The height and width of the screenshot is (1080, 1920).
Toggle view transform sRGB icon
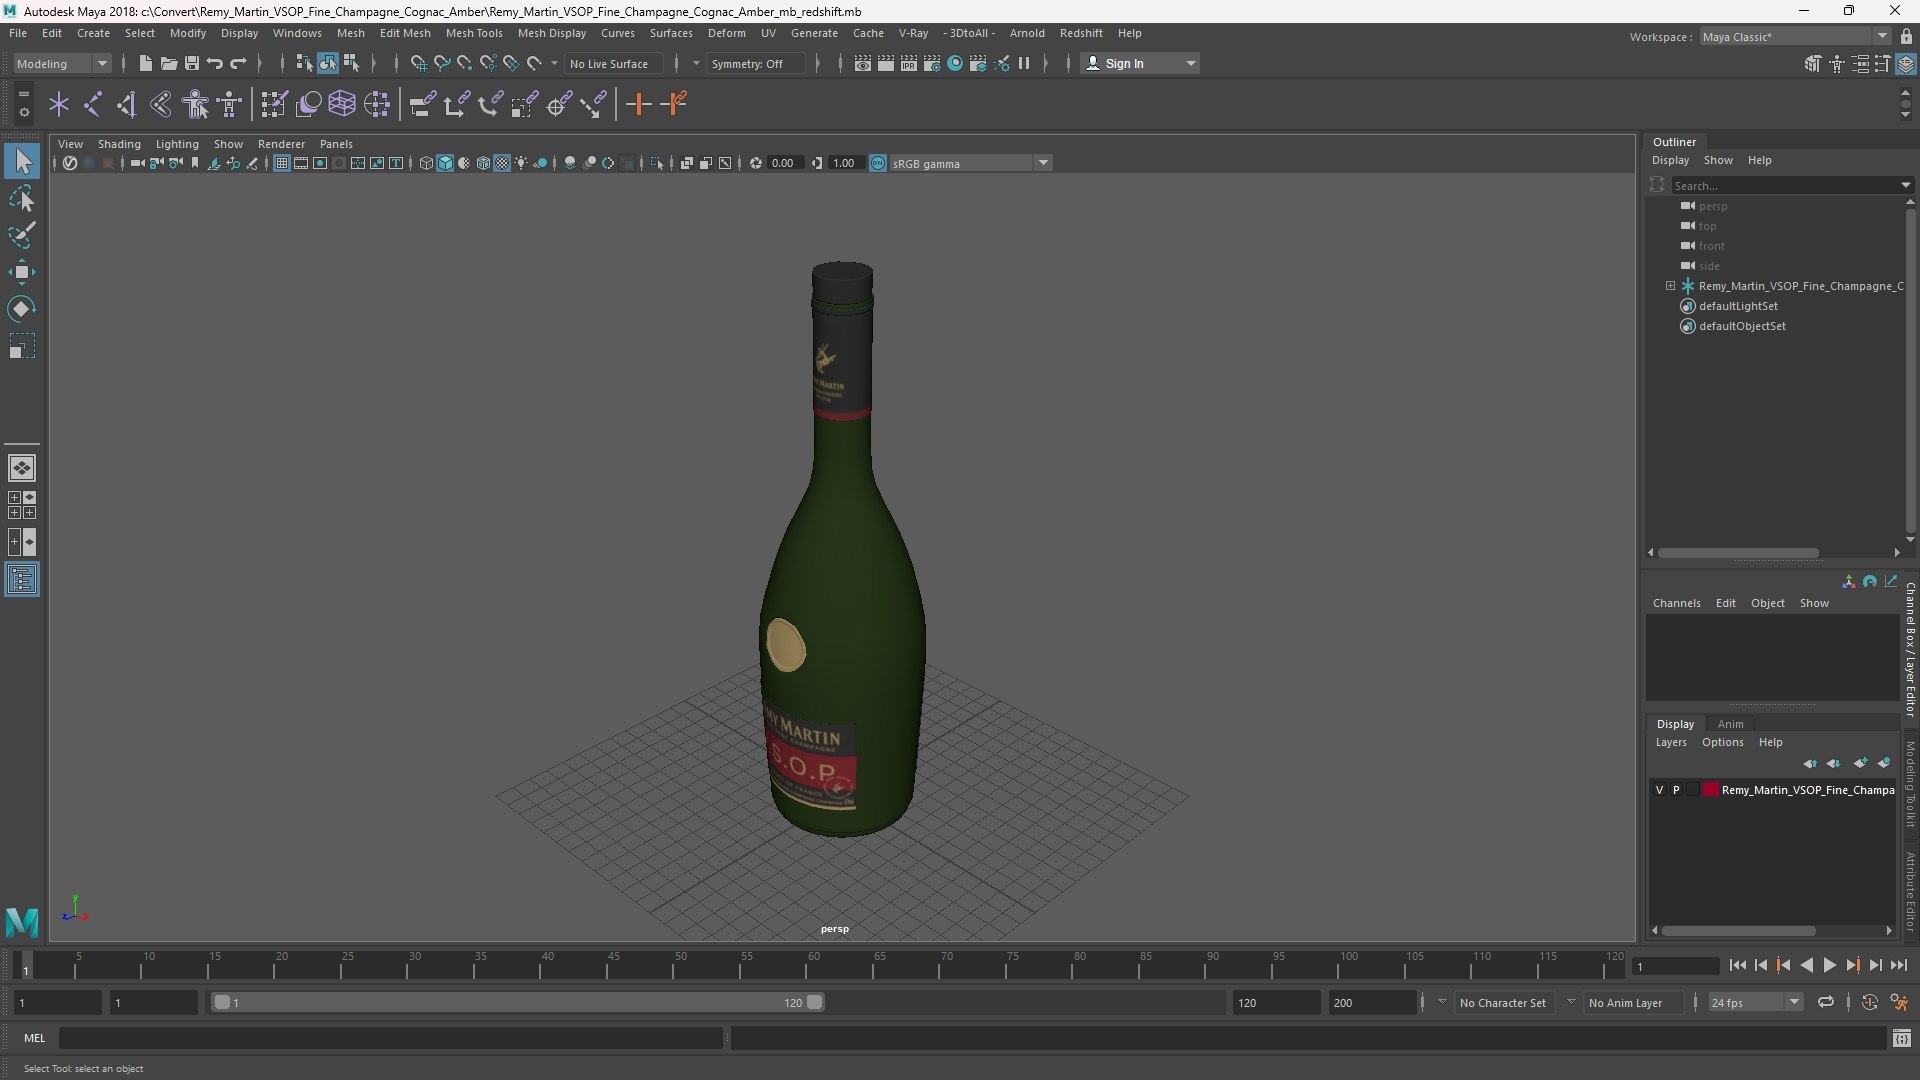tap(878, 163)
